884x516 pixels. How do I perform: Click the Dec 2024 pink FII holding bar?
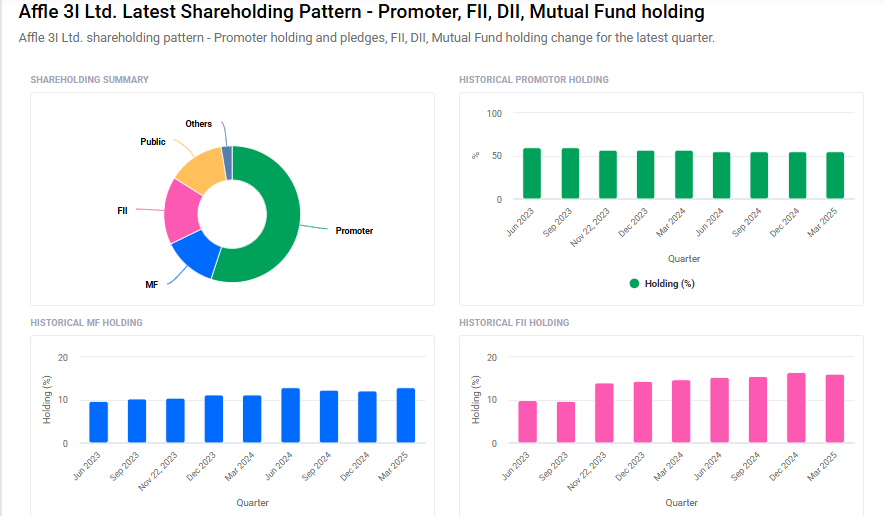(x=796, y=408)
